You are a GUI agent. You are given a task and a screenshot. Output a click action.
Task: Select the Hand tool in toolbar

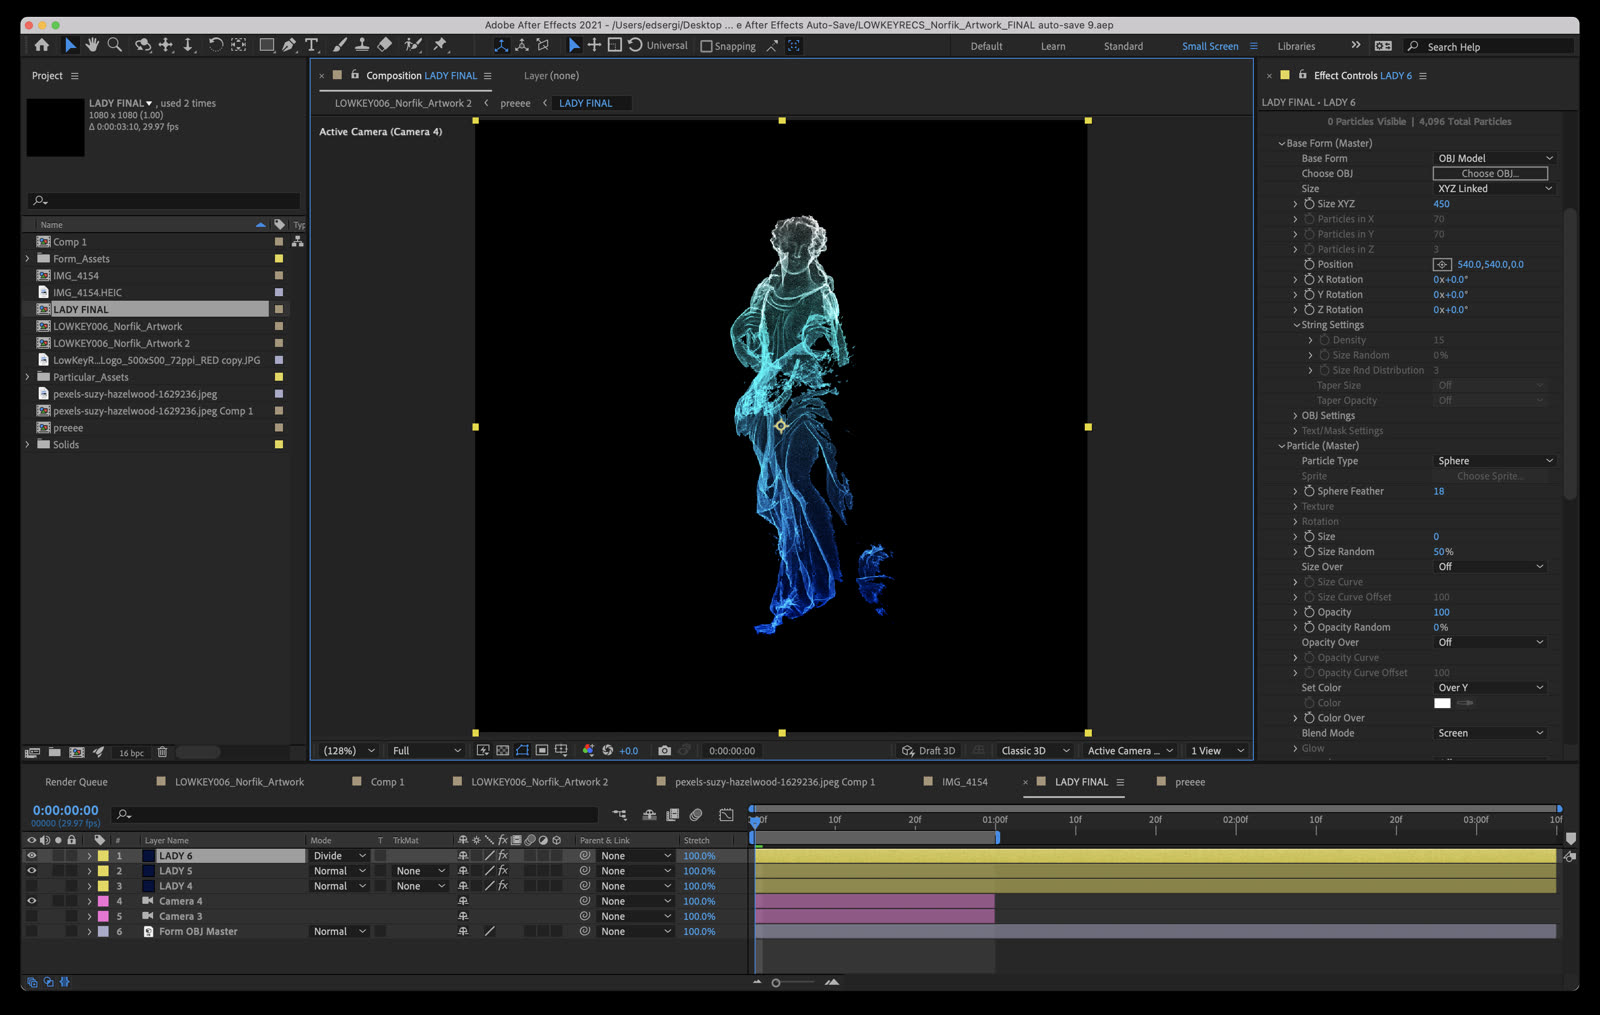tap(92, 45)
